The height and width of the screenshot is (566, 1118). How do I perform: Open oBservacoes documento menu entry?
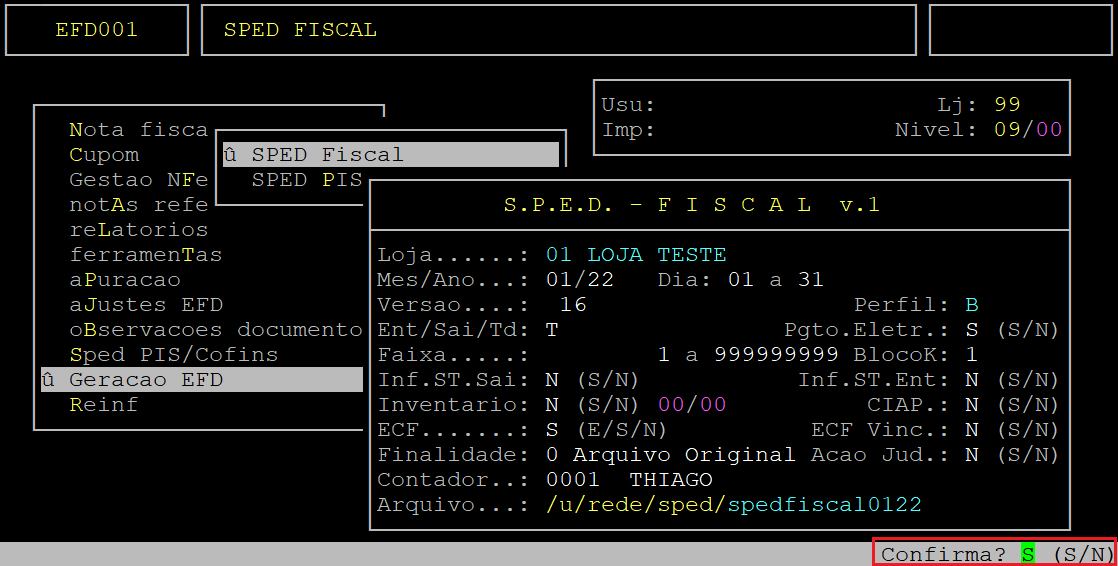(216, 329)
